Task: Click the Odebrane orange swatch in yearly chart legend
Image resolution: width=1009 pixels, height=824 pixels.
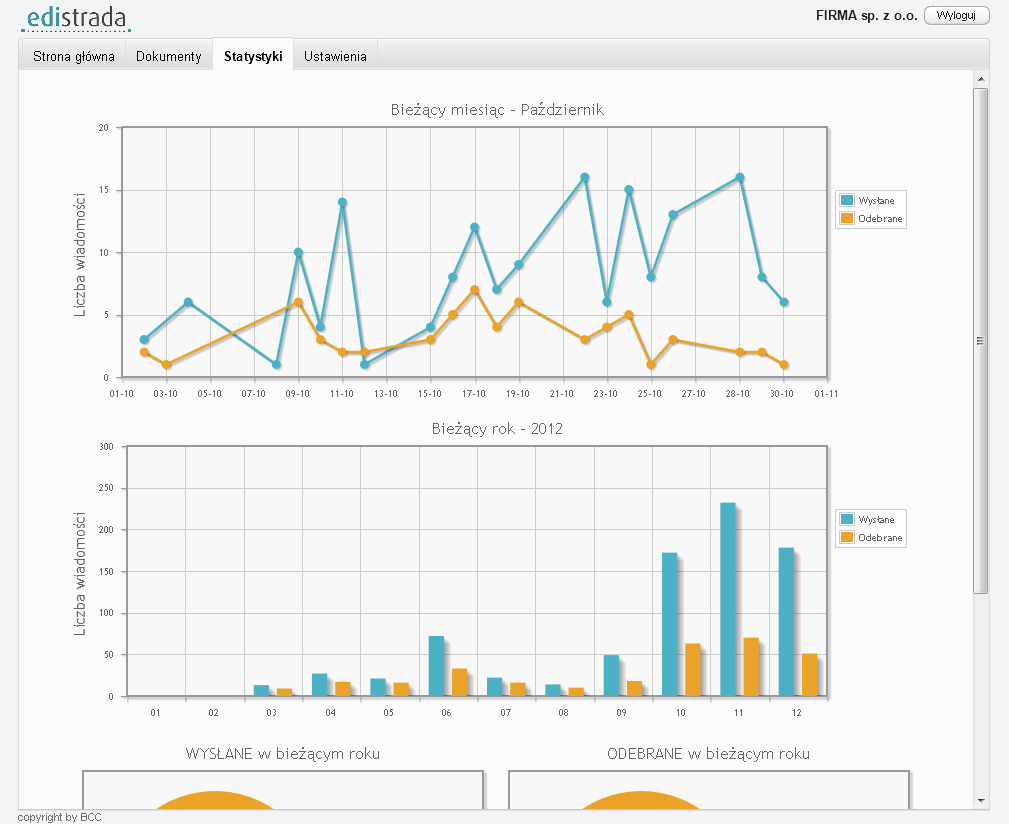Action: (847, 537)
